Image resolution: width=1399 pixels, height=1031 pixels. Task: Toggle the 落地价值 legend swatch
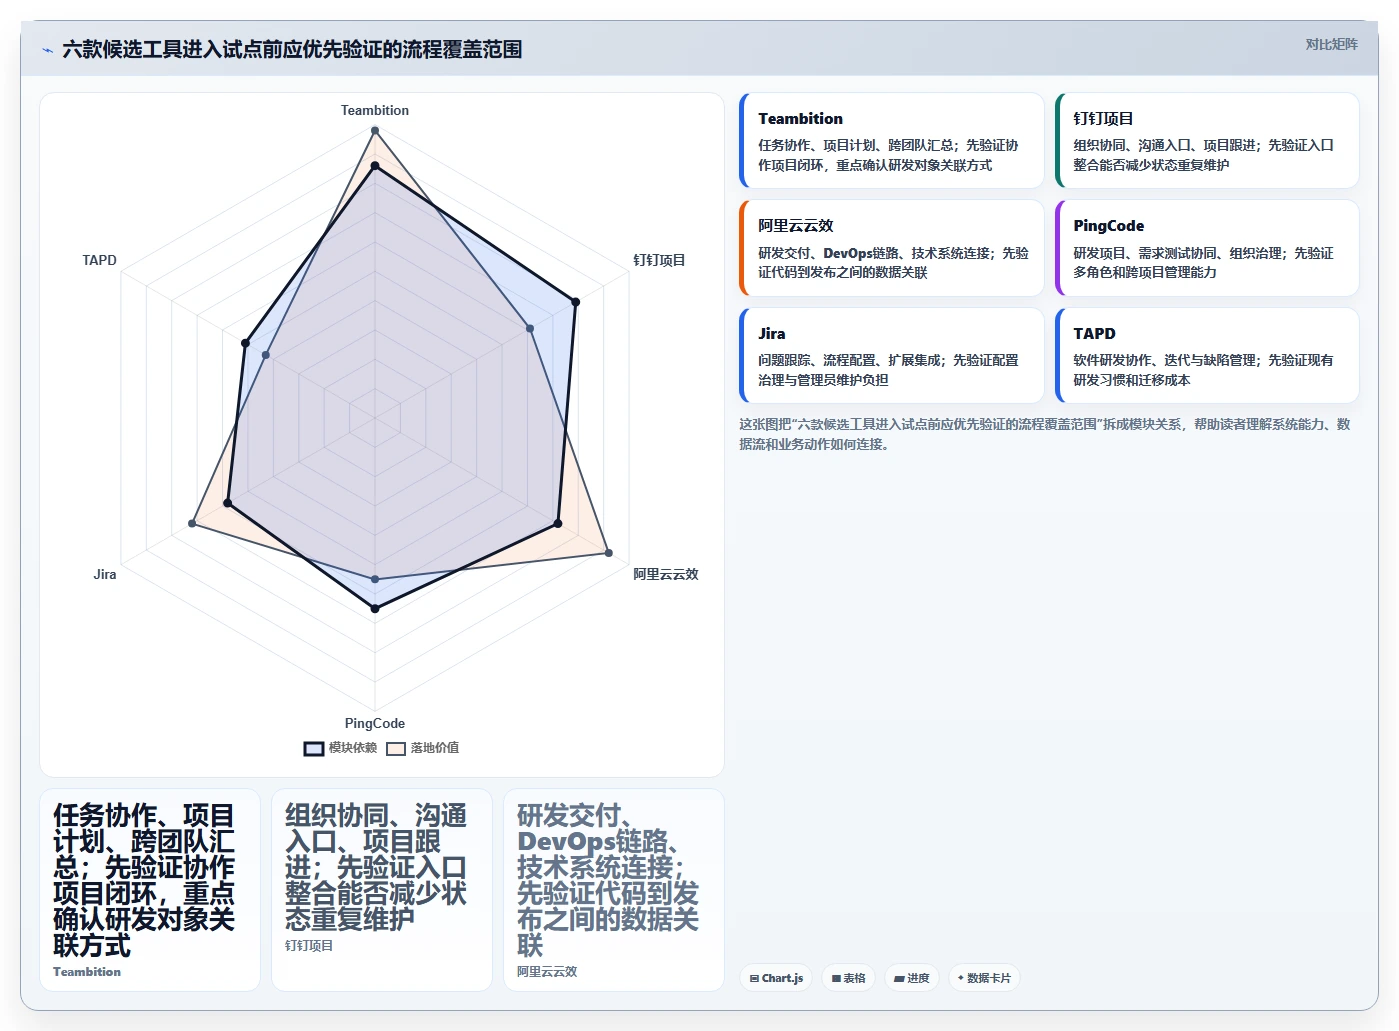point(396,748)
